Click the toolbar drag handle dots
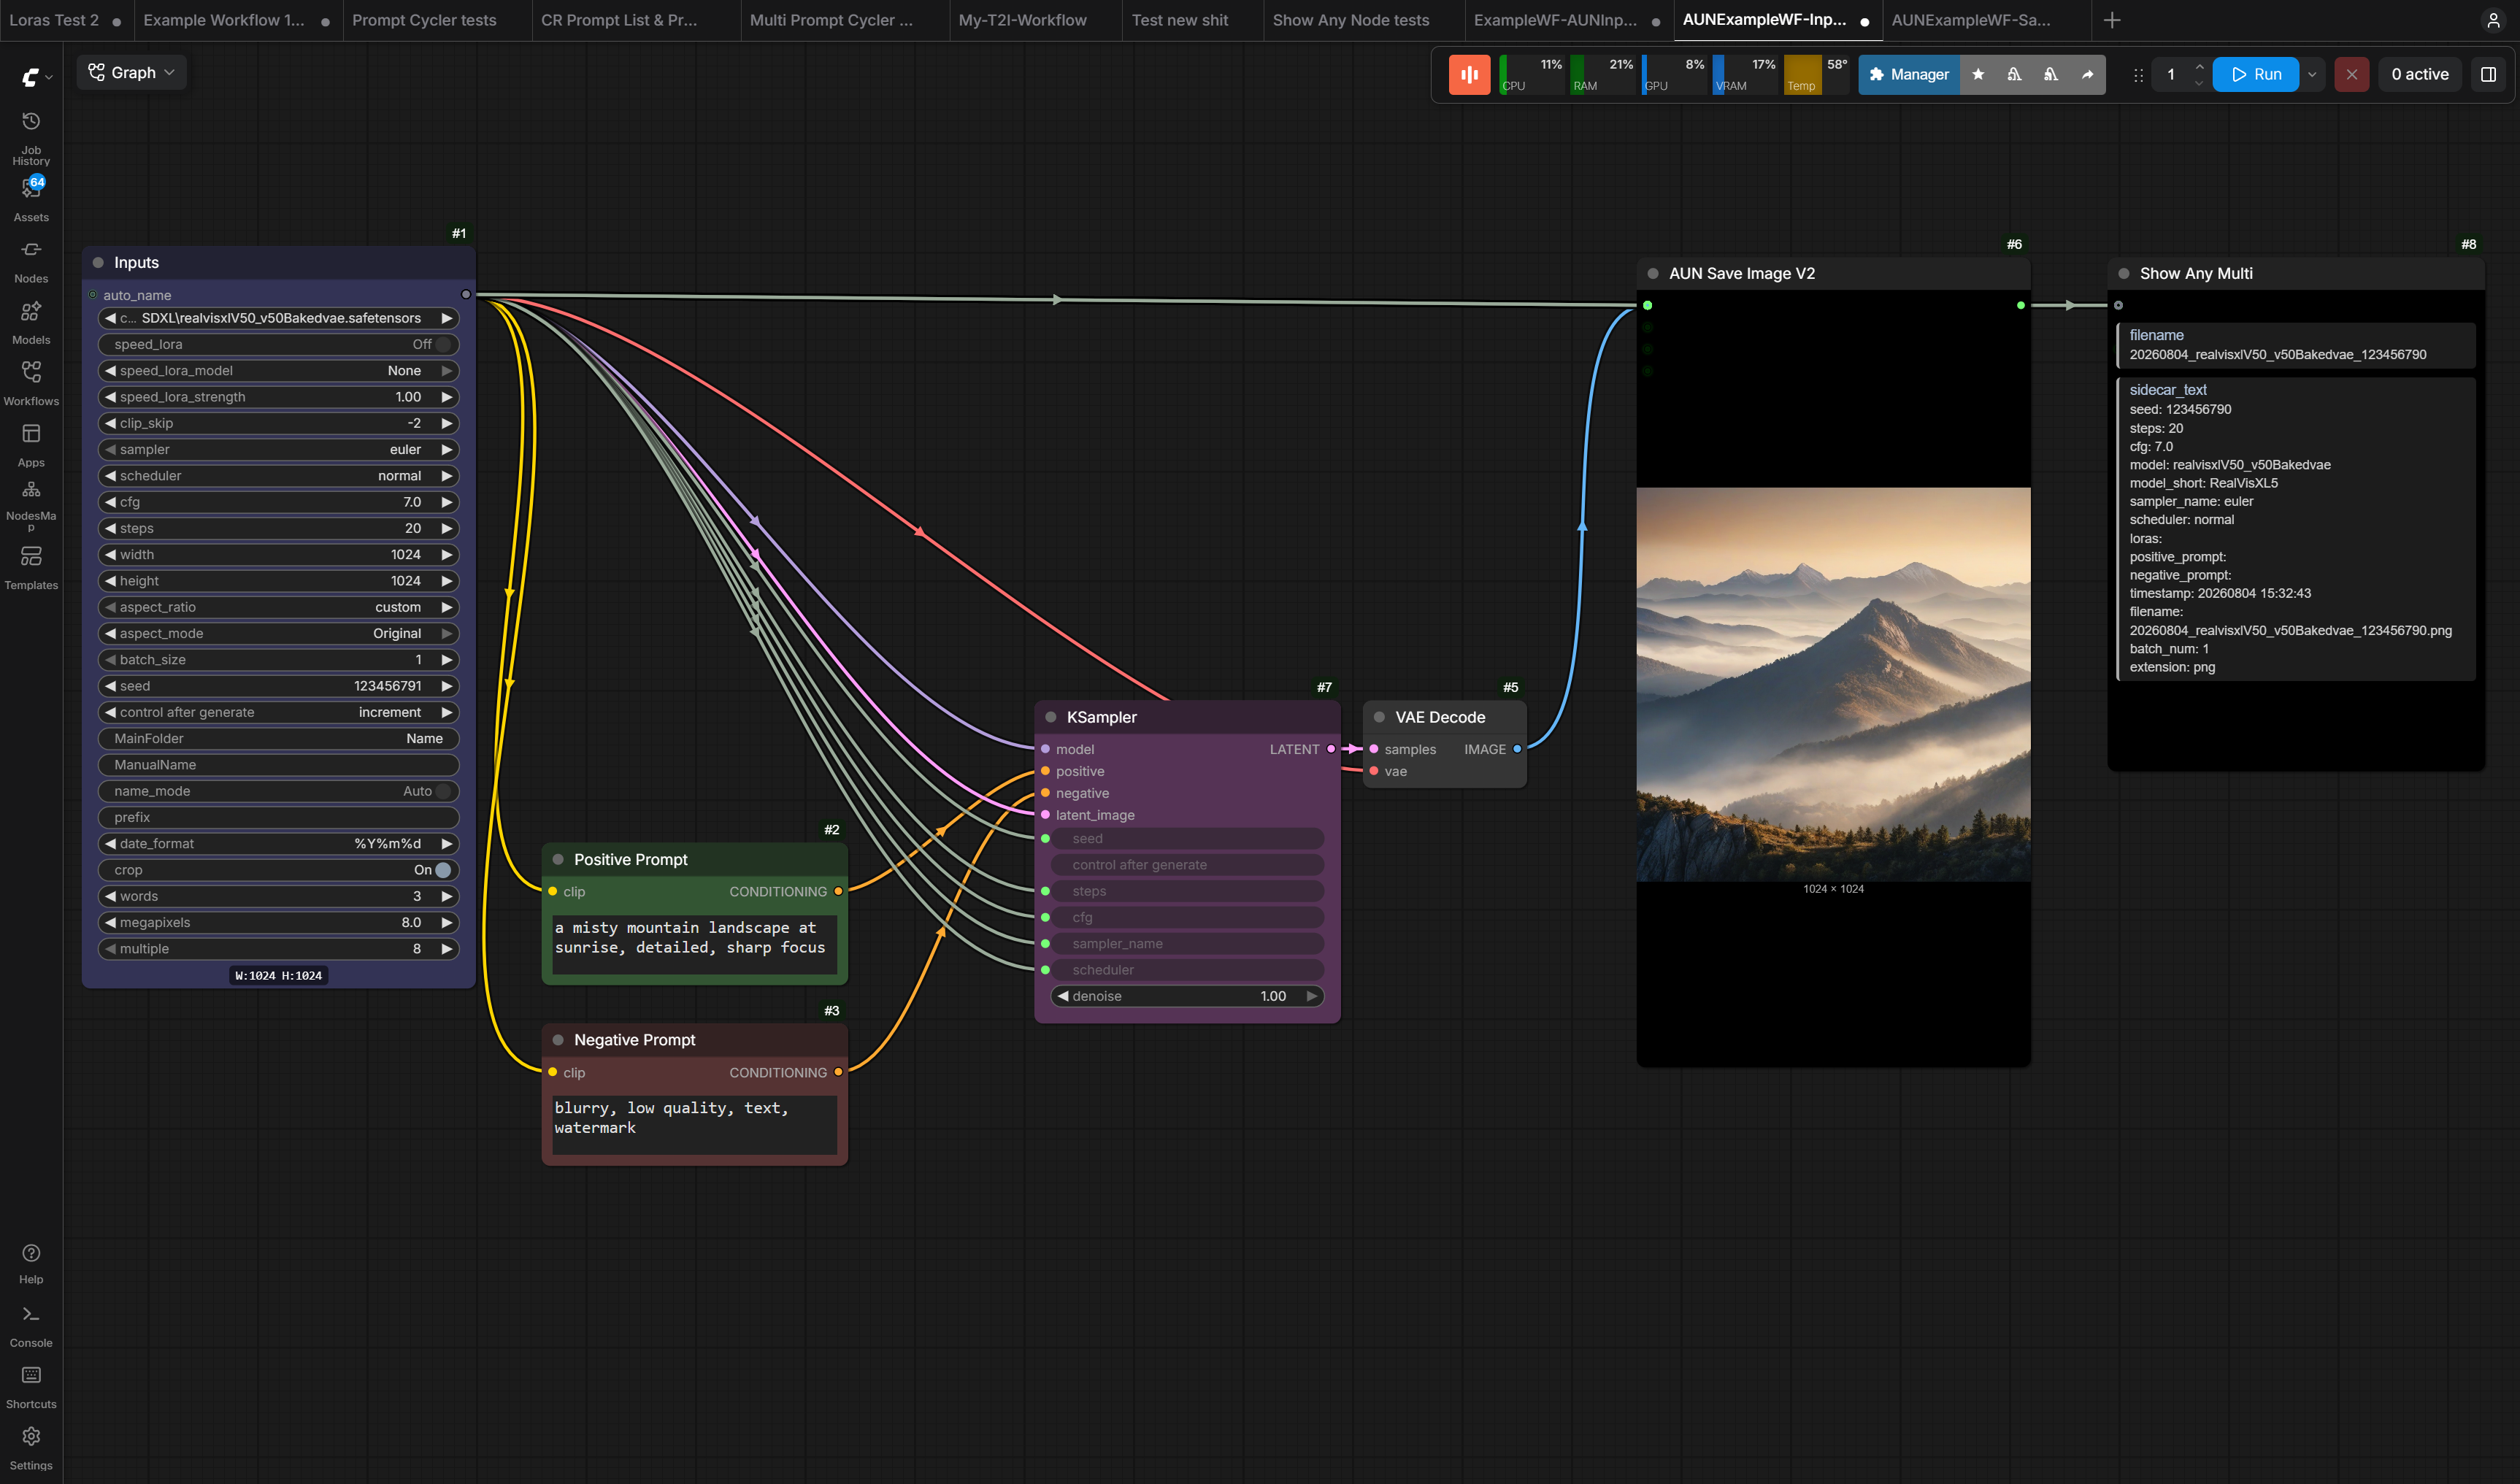2520x1484 pixels. tap(2138, 75)
